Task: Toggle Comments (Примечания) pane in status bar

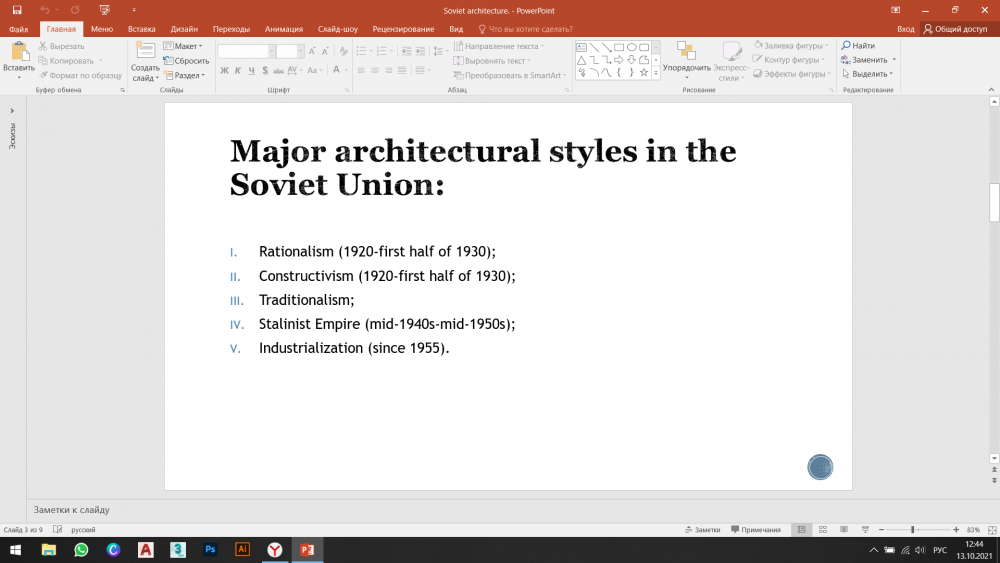Action: 756,529
